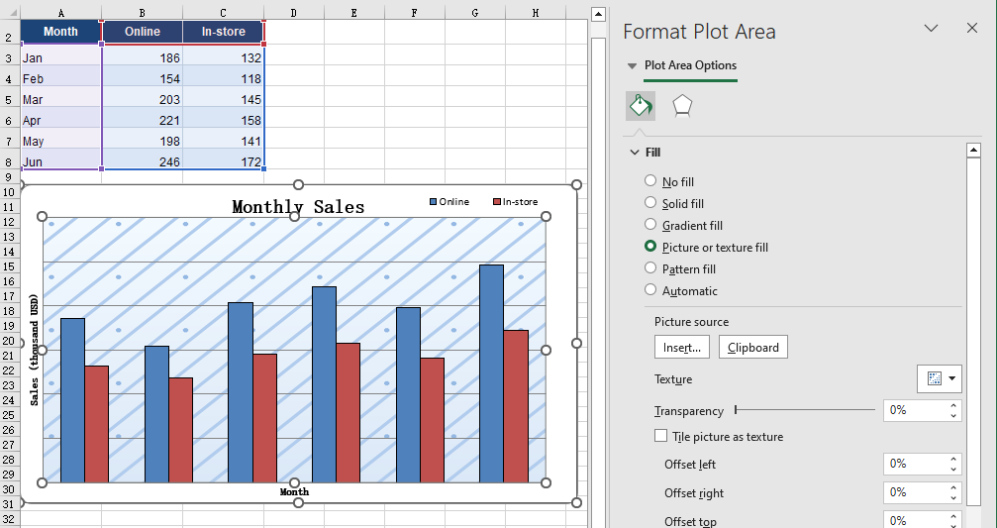Click the Month header cell
This screenshot has height=528, width=997.
tap(61, 32)
